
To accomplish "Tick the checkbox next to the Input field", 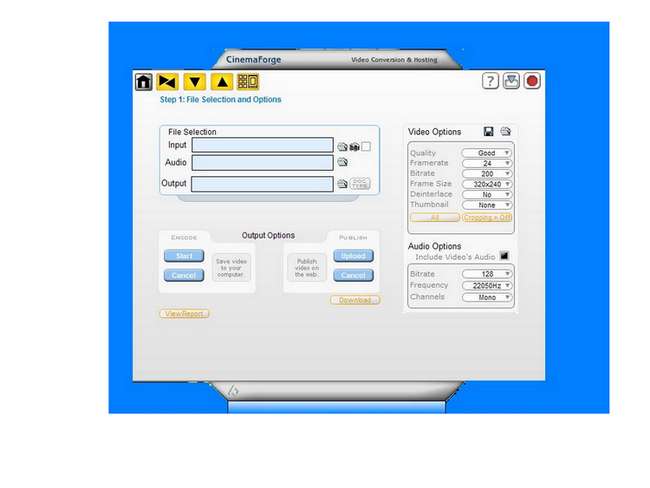I will (x=366, y=147).
